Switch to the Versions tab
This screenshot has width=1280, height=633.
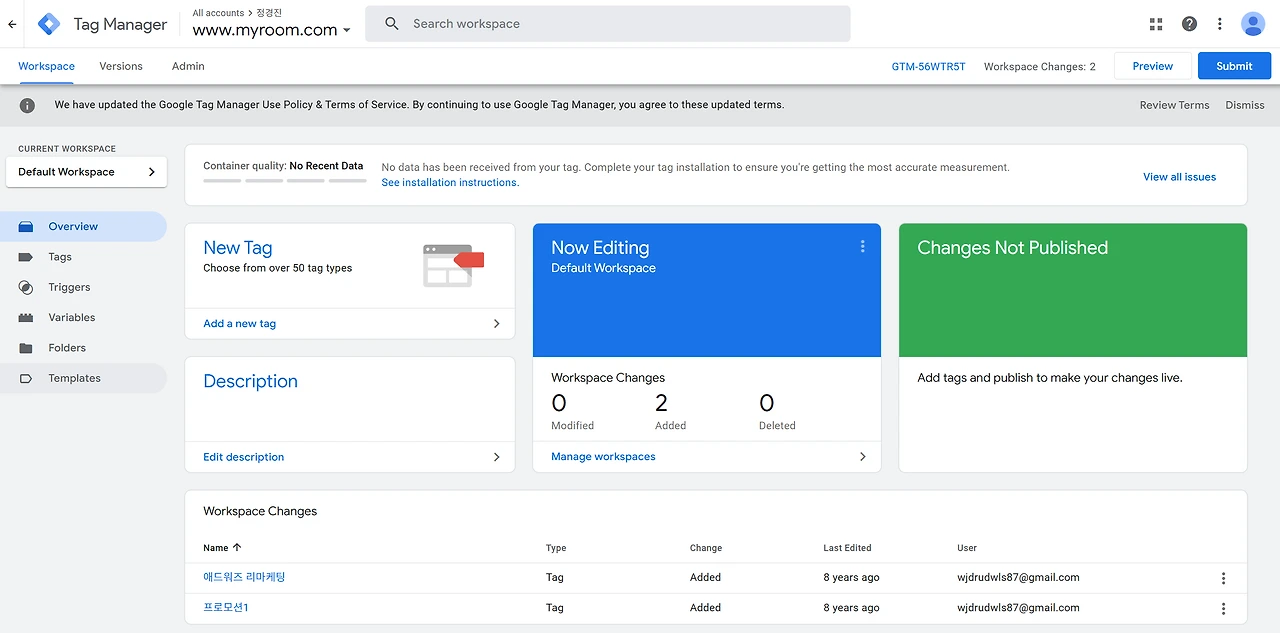[121, 66]
